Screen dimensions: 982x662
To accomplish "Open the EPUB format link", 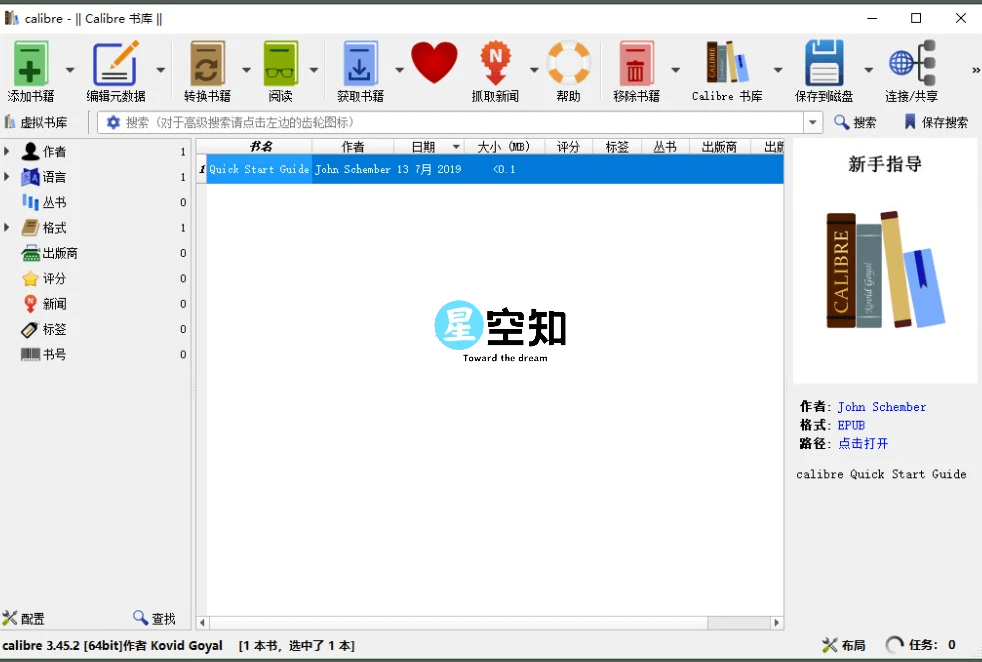I will 850,425.
